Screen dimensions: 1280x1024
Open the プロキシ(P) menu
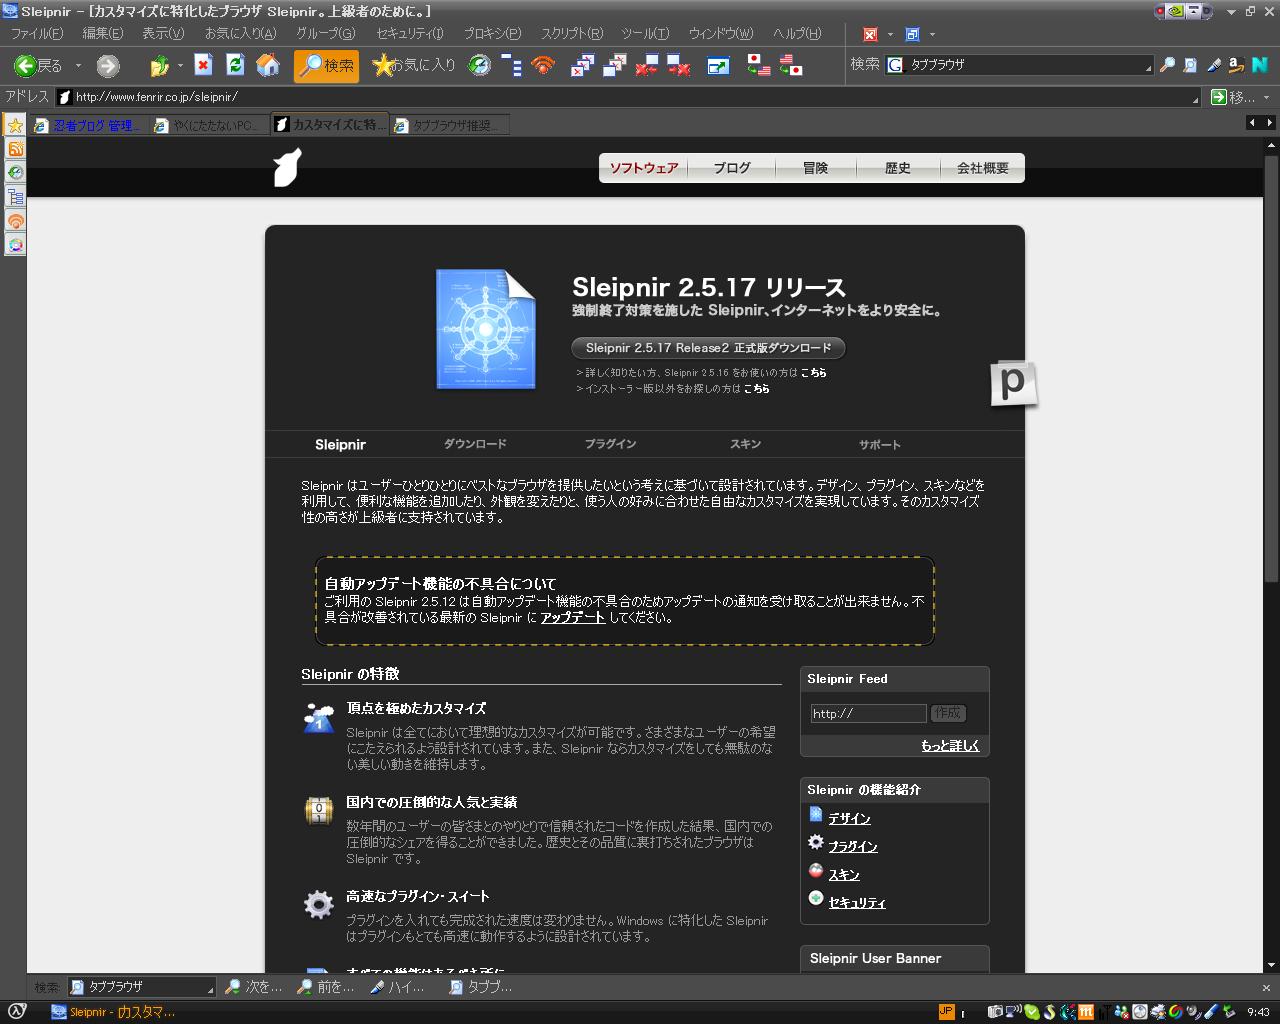coord(492,33)
